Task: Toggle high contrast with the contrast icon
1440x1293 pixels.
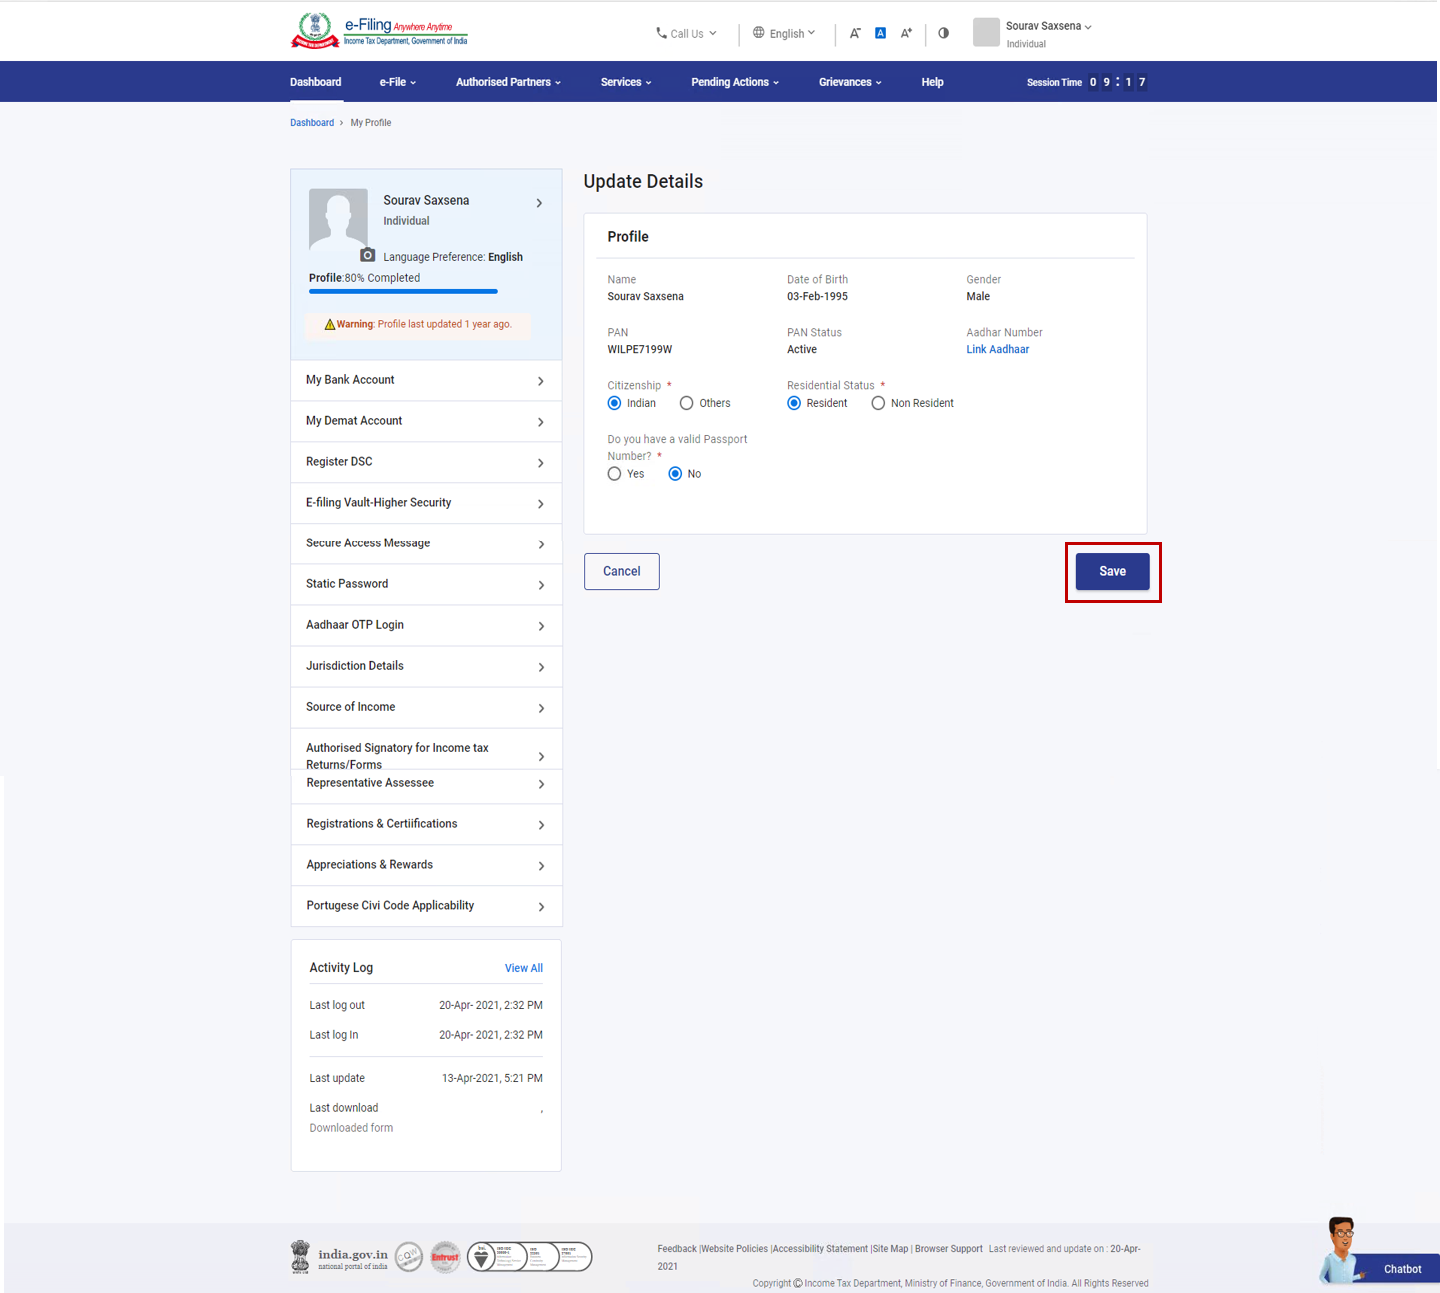Action: click(943, 32)
